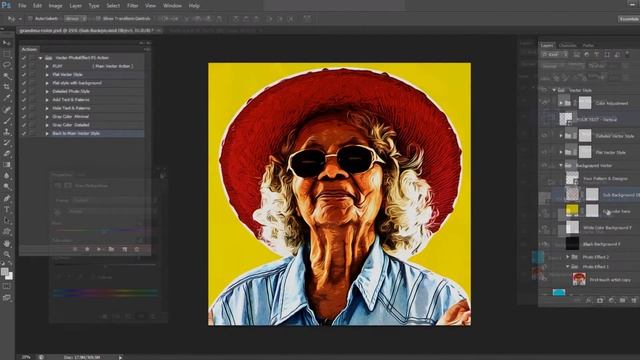Select the History Brush tool

point(7,142)
